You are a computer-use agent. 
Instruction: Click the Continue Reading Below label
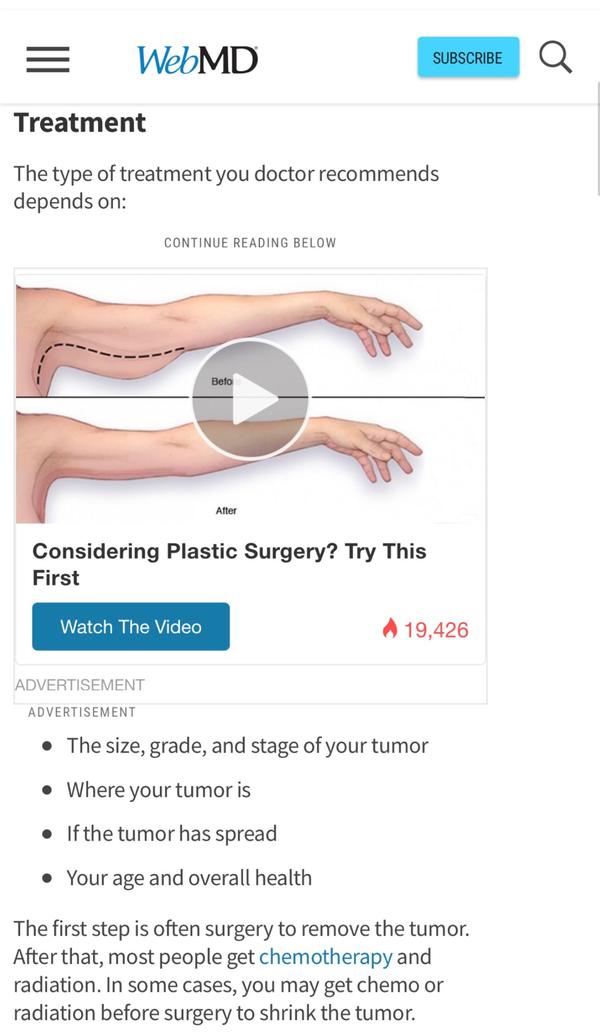(x=250, y=243)
